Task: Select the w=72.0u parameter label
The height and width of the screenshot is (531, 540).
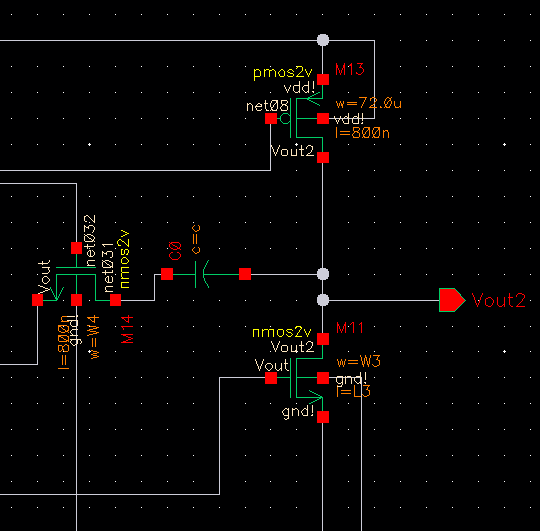Action: pos(368,103)
